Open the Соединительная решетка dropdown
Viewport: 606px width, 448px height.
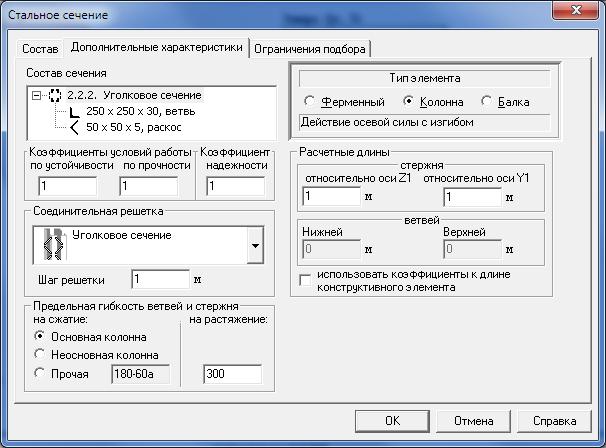254,244
